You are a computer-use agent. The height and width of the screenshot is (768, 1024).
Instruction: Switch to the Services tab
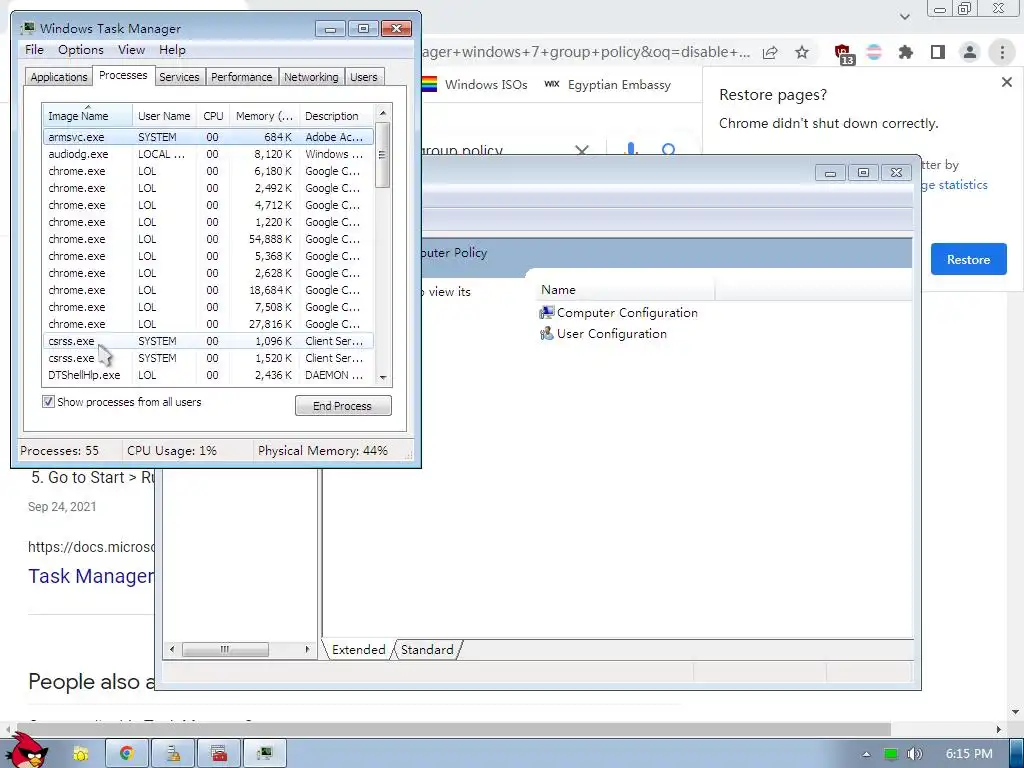tap(179, 77)
